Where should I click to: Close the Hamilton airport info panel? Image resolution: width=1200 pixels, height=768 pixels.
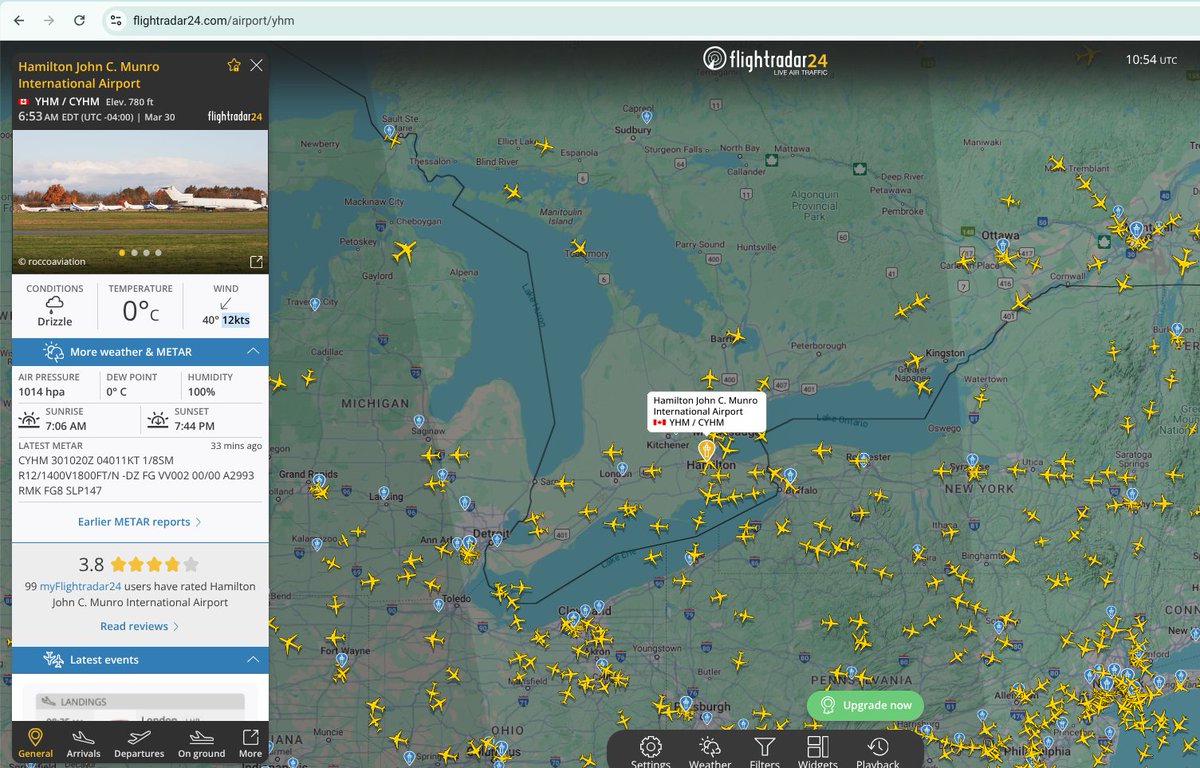tap(256, 65)
